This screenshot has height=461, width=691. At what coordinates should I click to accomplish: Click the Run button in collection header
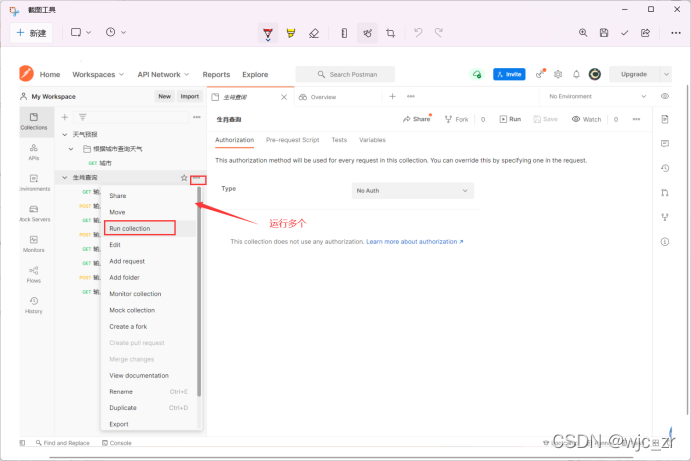[510, 119]
